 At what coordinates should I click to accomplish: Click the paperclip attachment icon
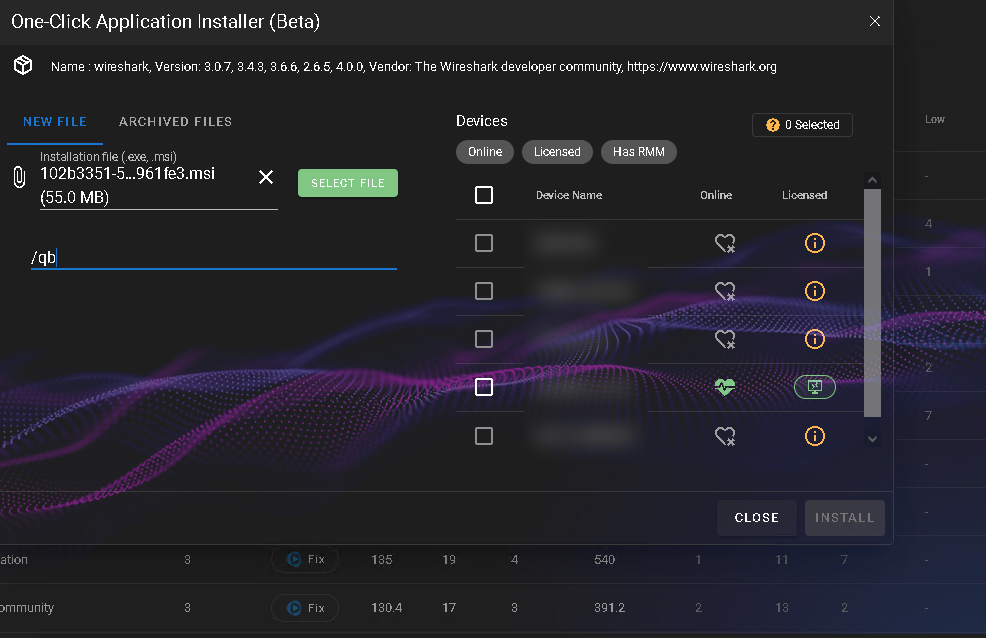(x=18, y=179)
